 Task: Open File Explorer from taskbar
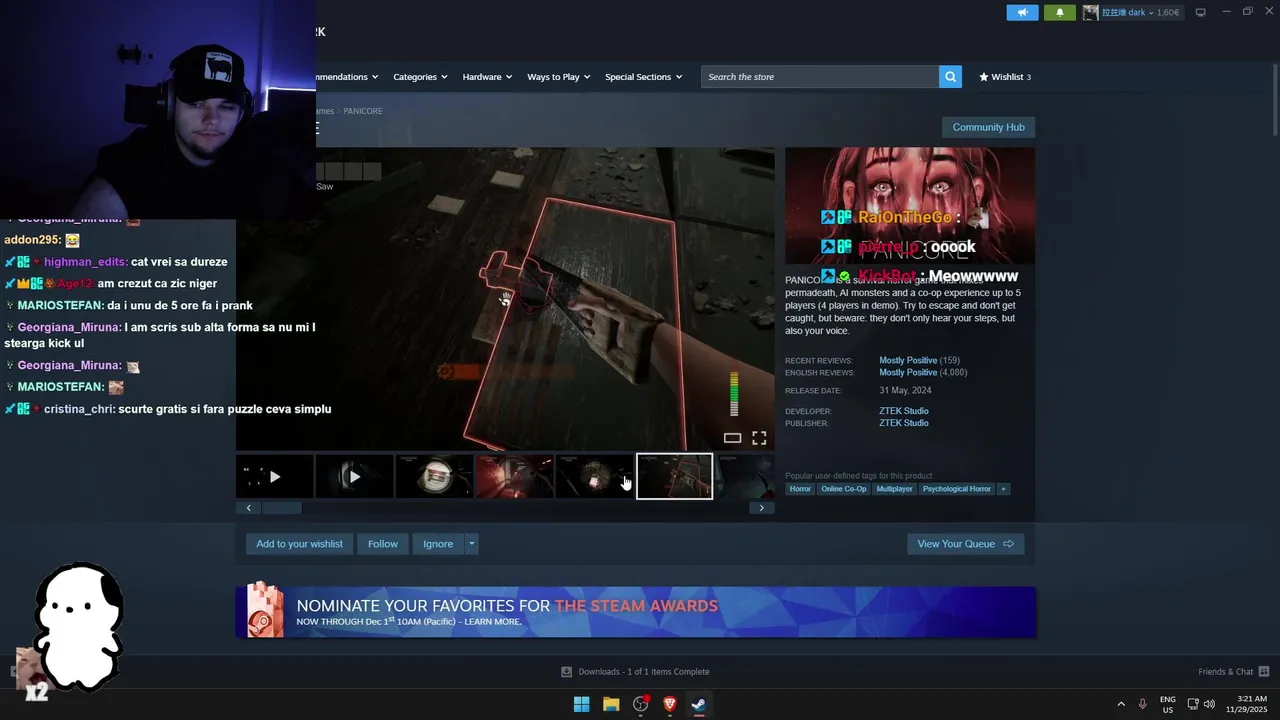611,704
